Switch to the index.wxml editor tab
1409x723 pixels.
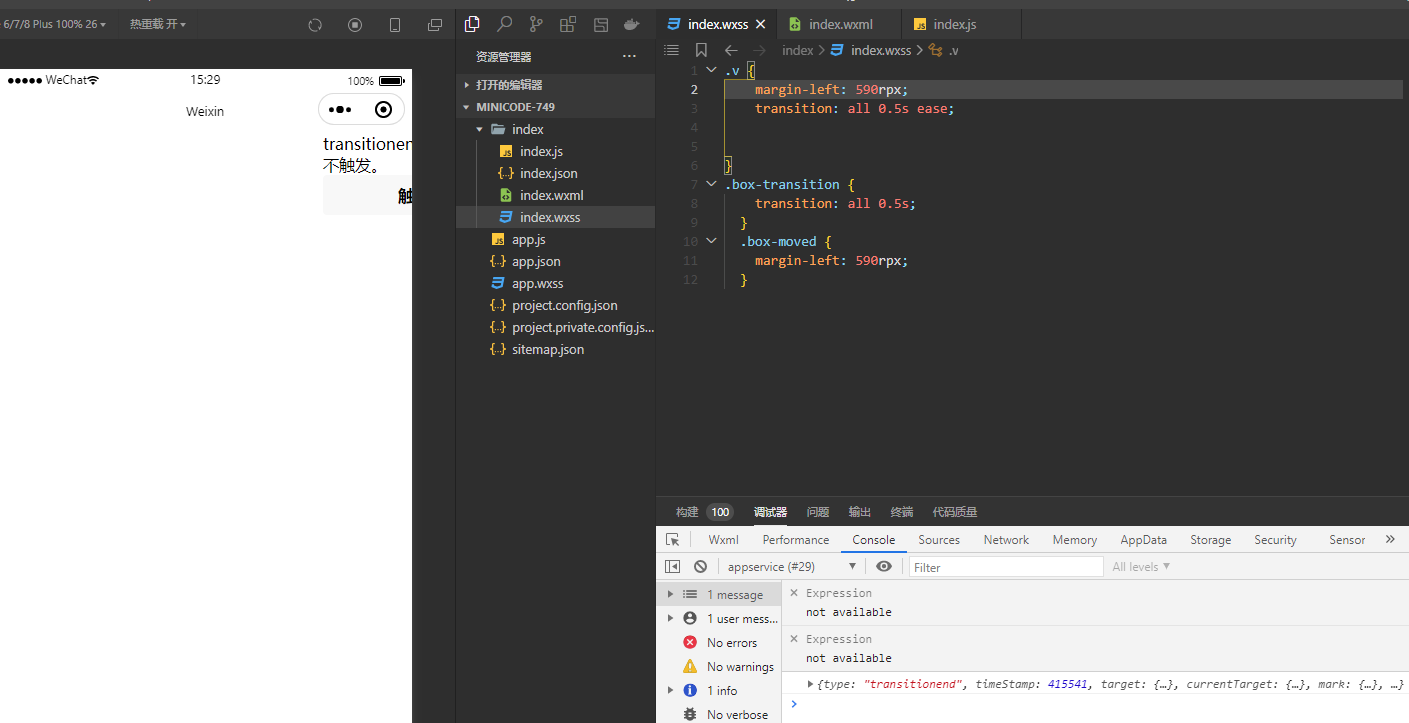tap(840, 24)
